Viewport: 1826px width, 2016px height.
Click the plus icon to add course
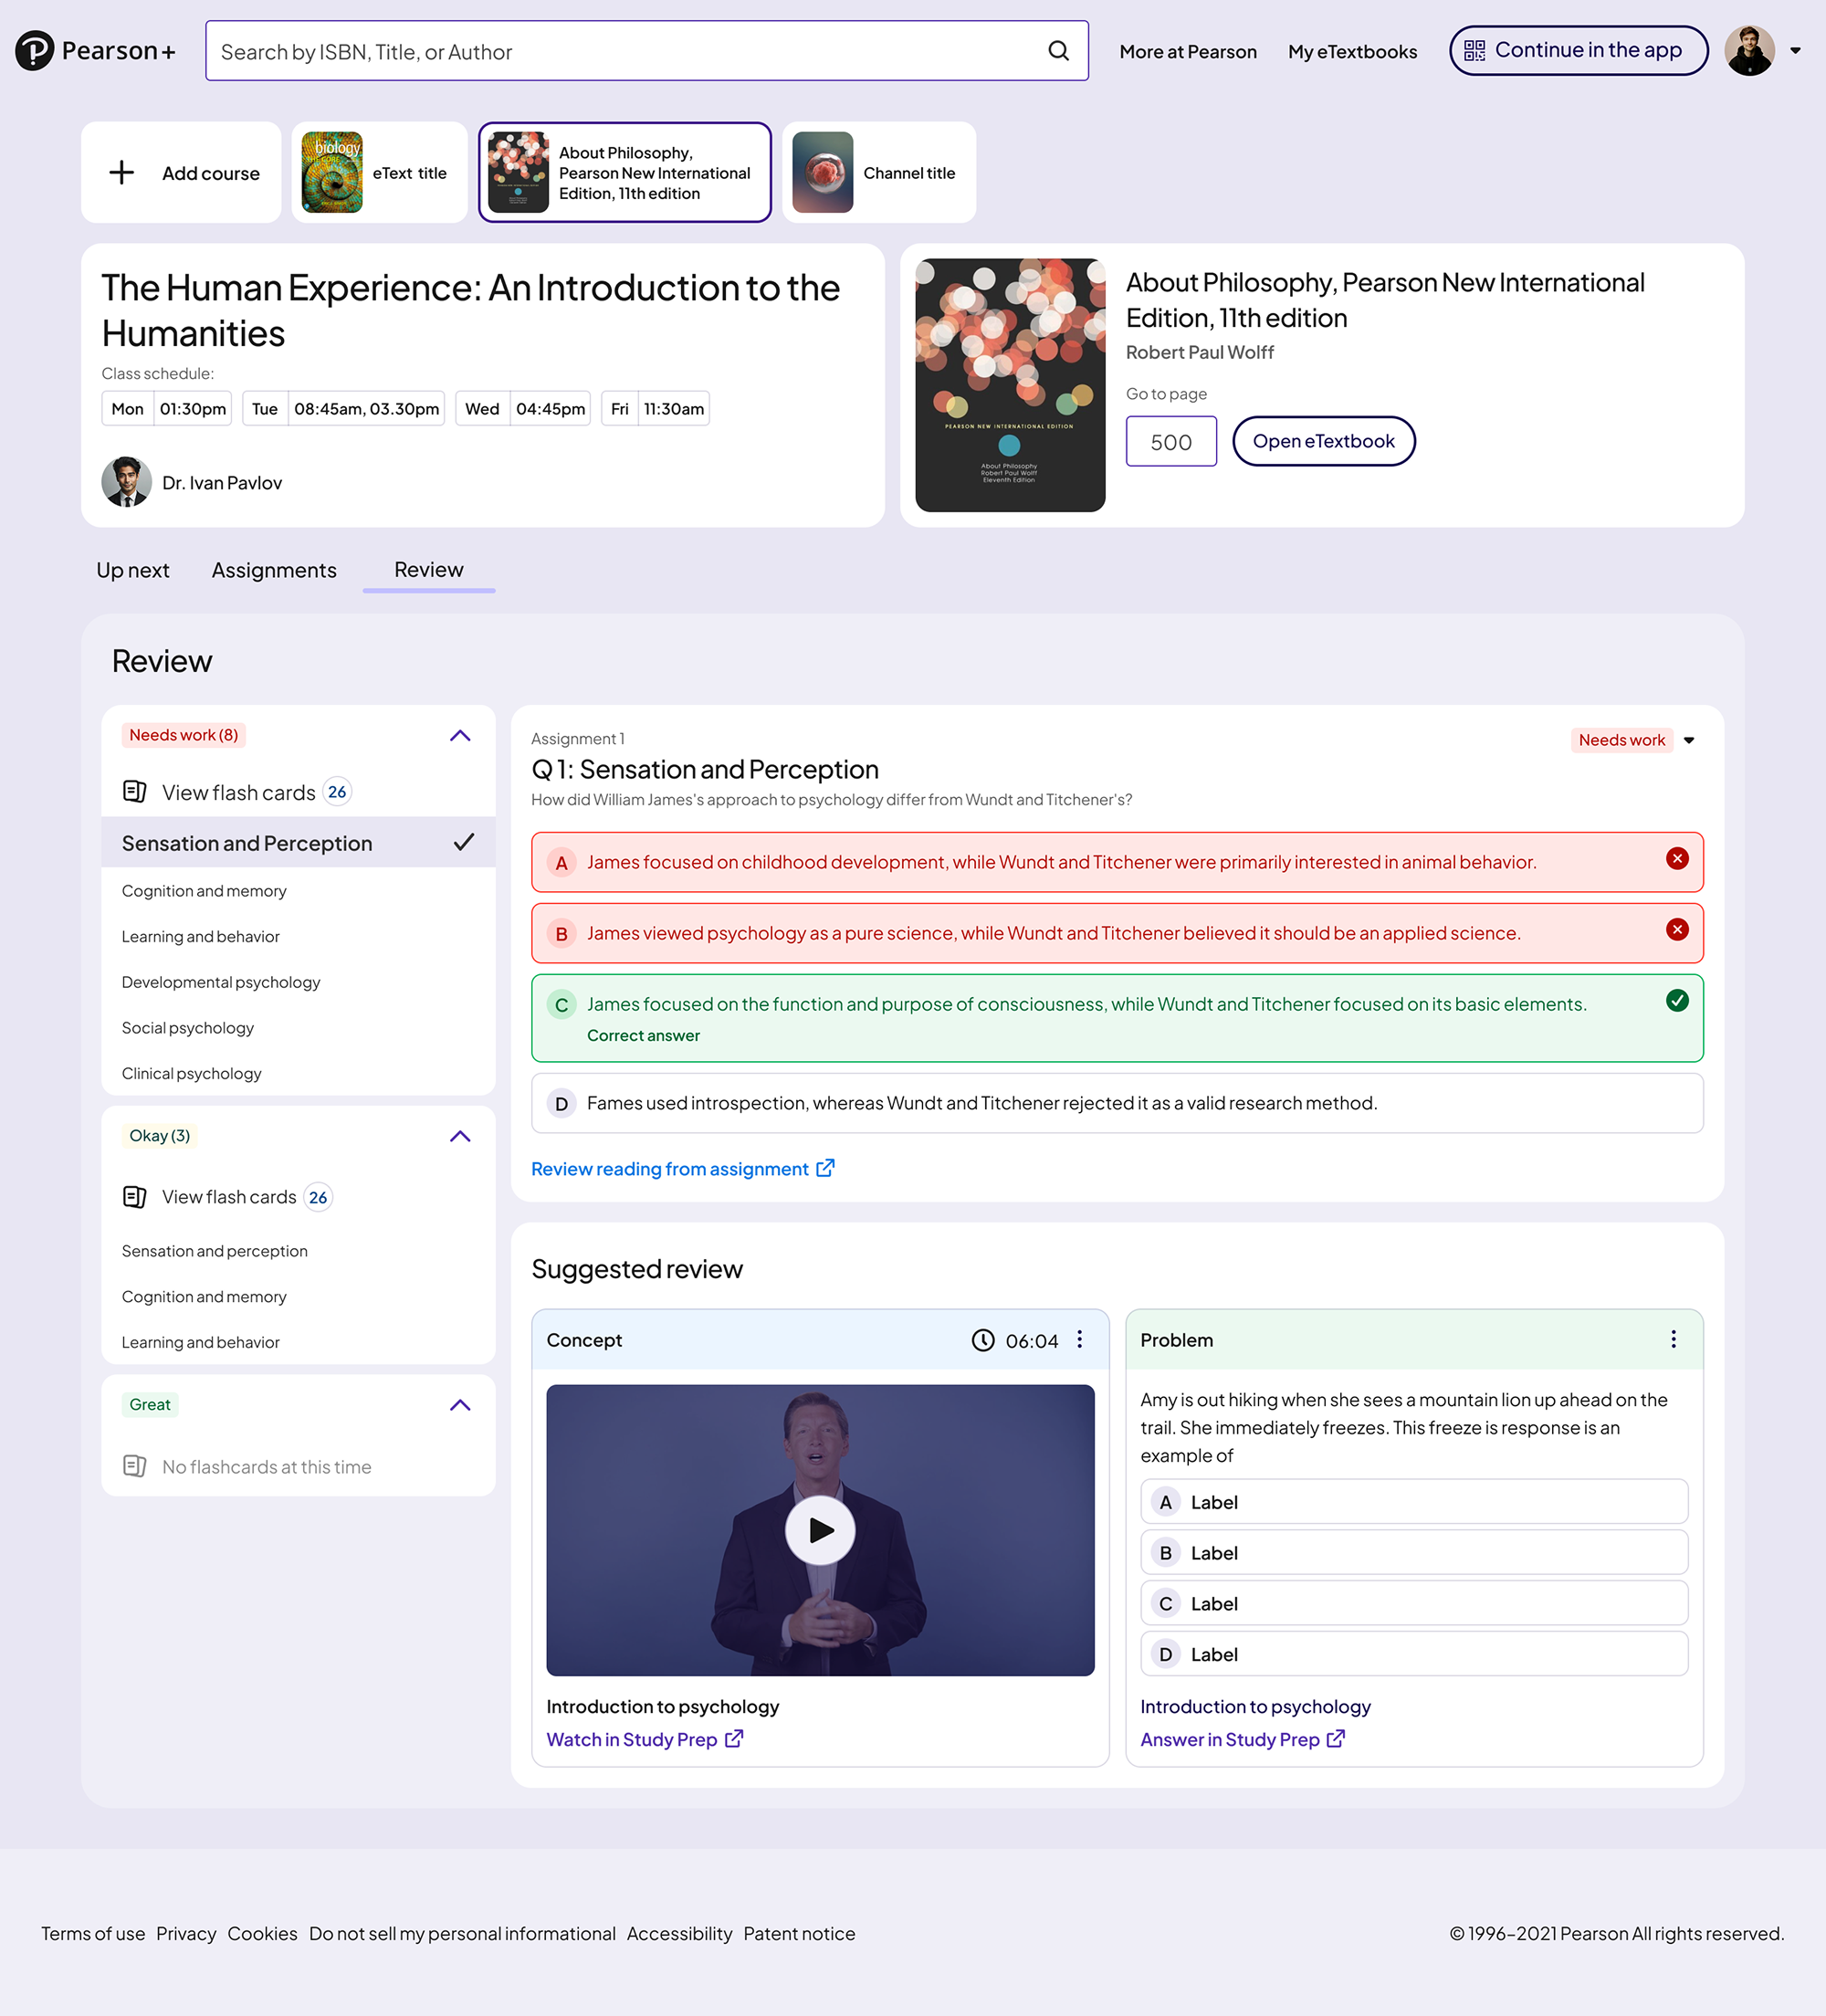[x=122, y=173]
